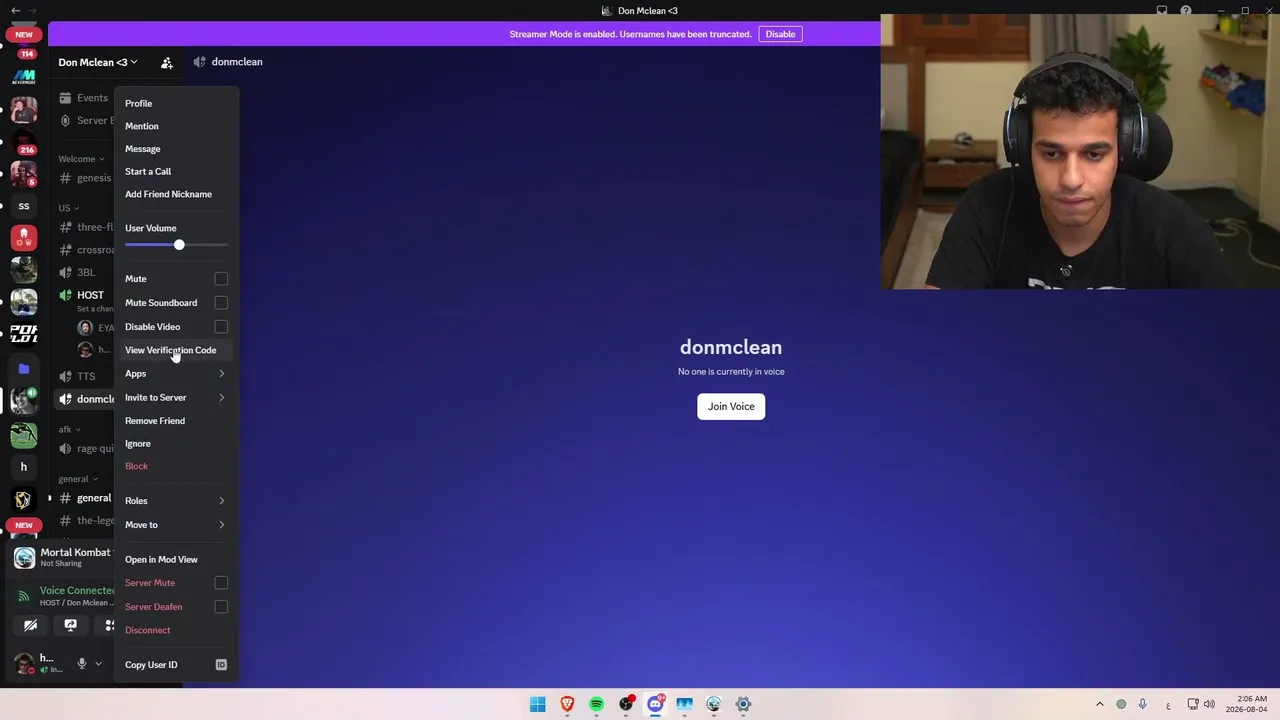Image resolution: width=1280 pixels, height=720 pixels.
Task: Open the #general text channel
Action: [x=86, y=498]
